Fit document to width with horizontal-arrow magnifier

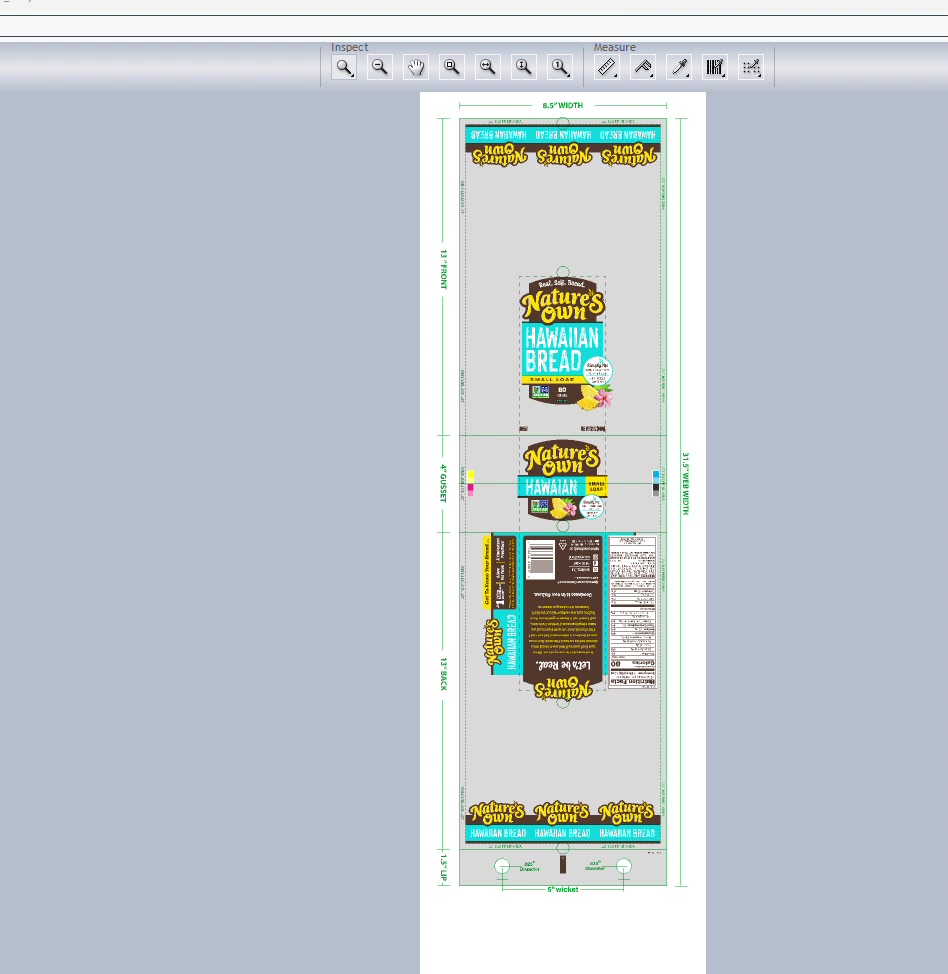pyautogui.click(x=488, y=67)
